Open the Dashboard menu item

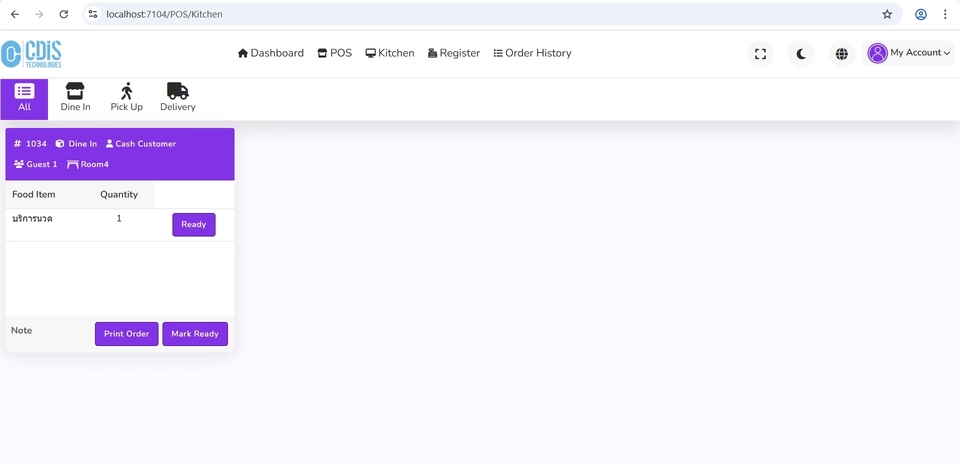271,53
